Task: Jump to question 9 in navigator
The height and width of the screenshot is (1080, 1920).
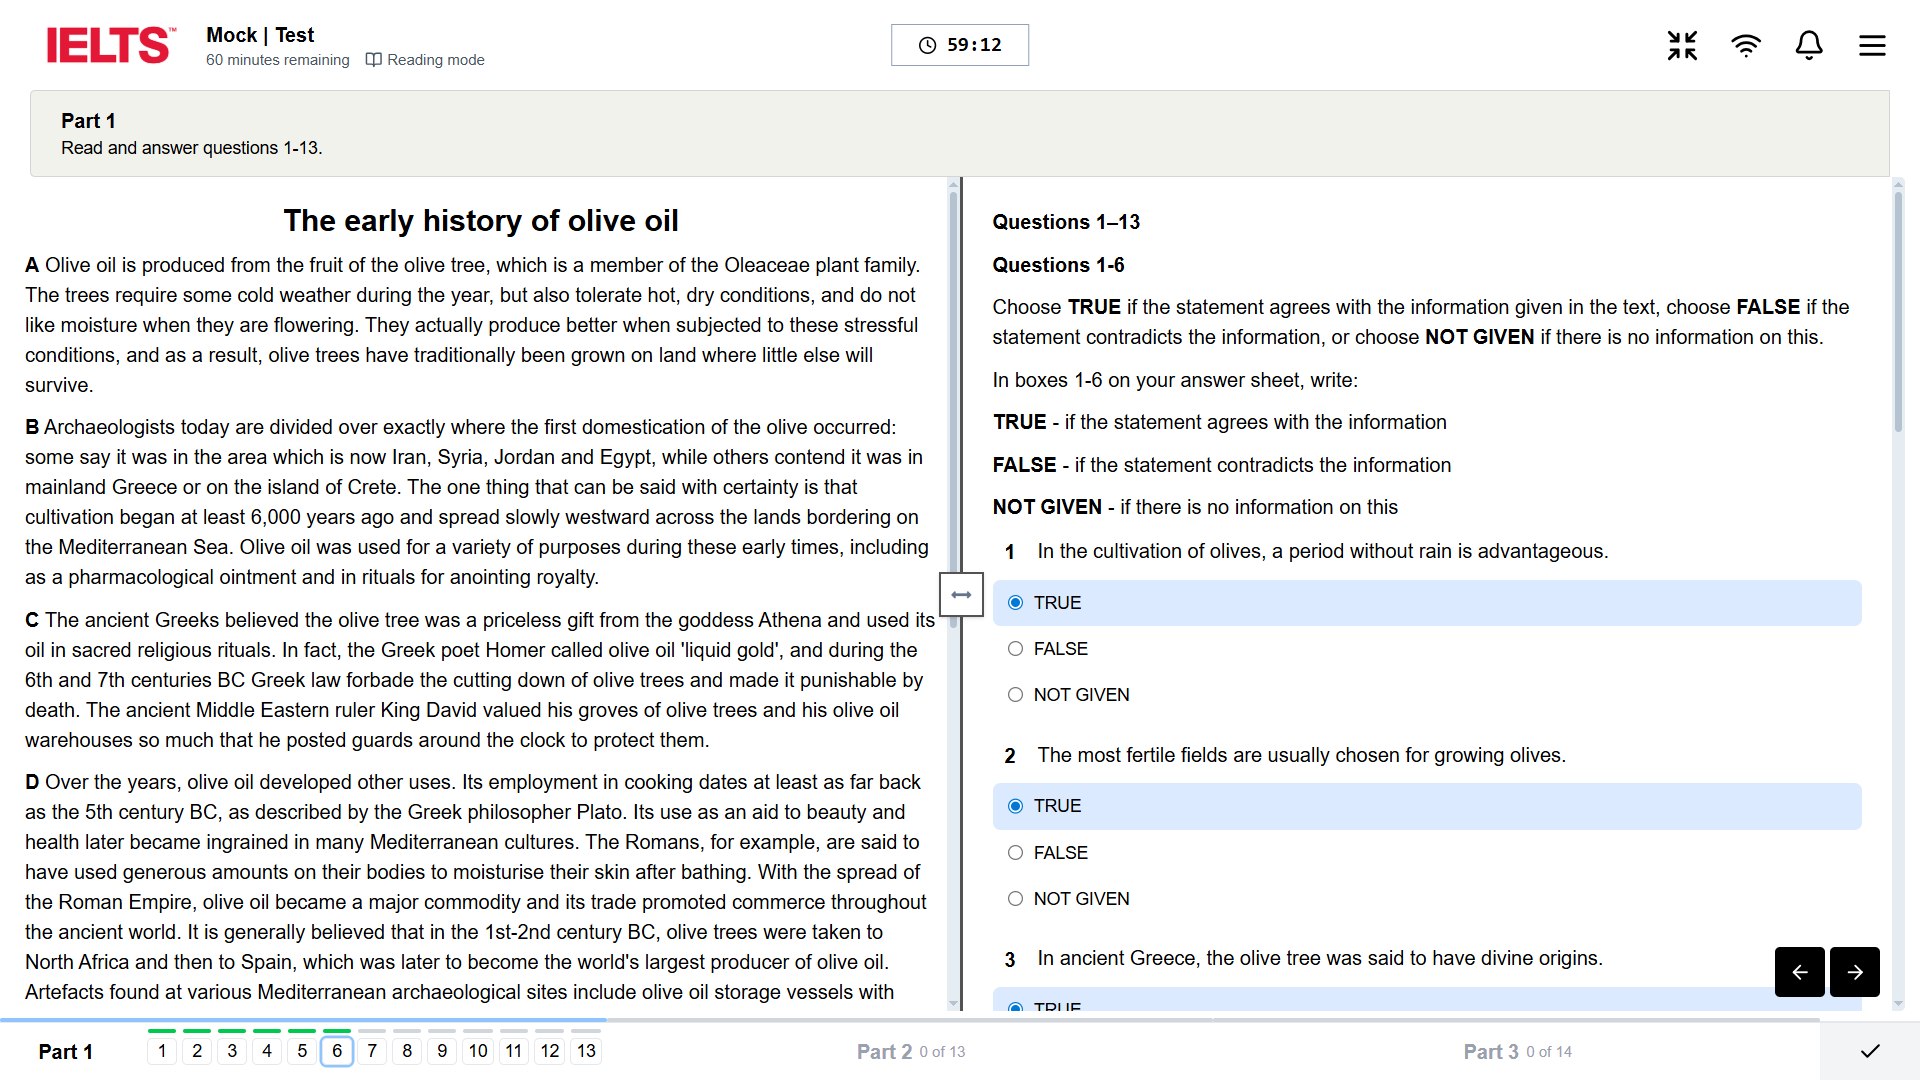Action: 442,1051
